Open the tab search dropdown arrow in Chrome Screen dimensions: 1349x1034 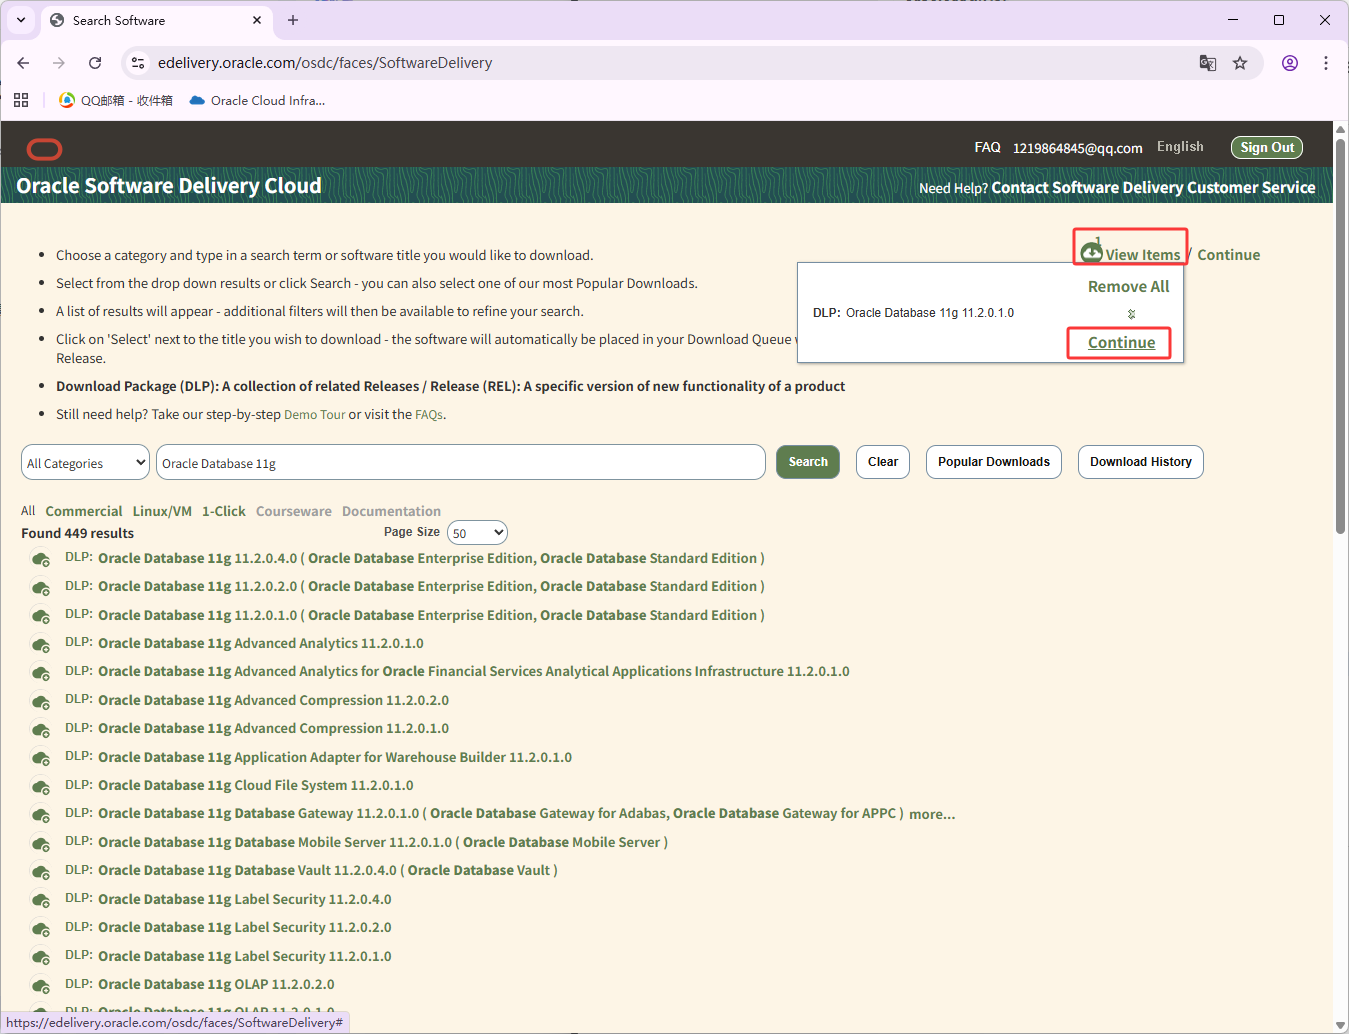coord(21,20)
